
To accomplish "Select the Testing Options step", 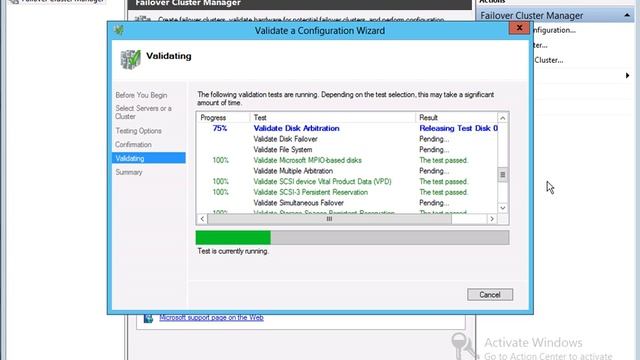I will [x=138, y=131].
